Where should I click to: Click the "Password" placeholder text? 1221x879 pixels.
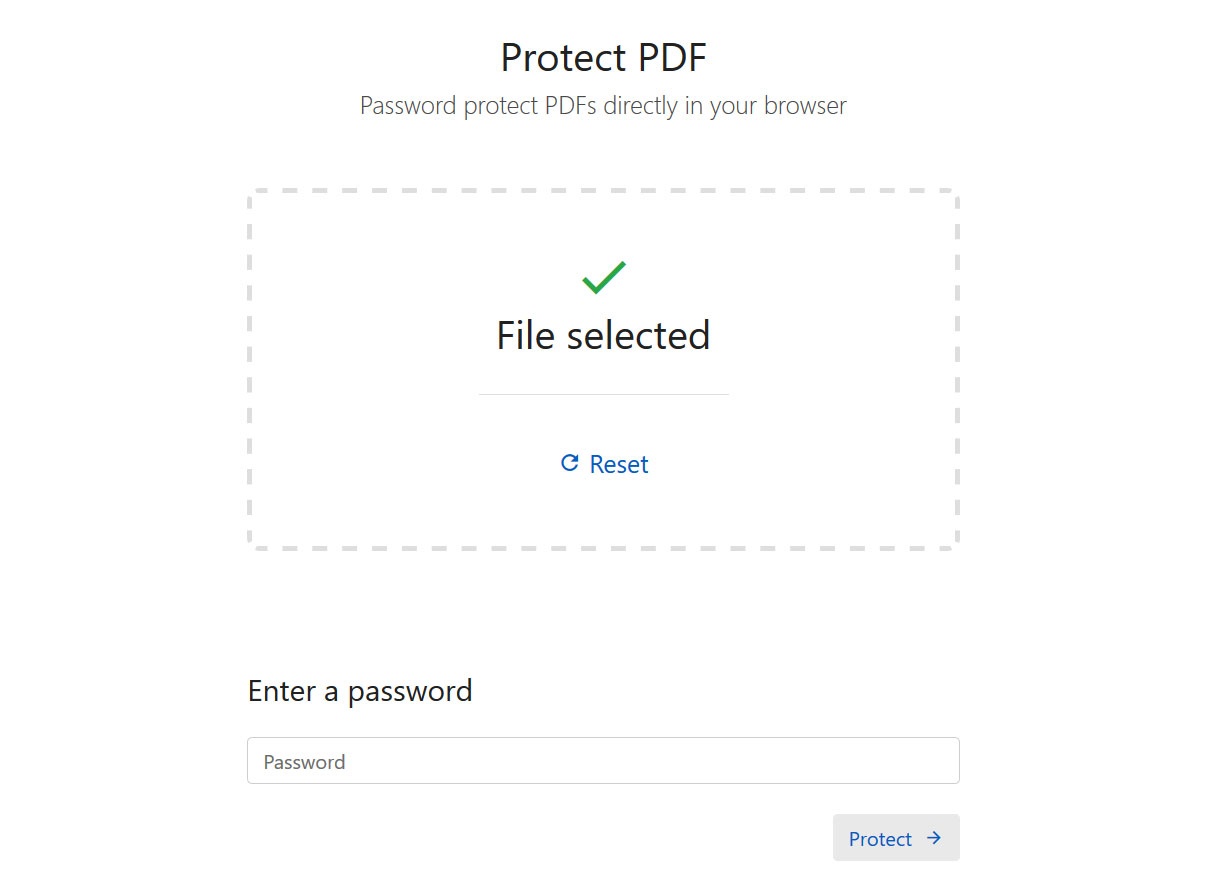(305, 762)
